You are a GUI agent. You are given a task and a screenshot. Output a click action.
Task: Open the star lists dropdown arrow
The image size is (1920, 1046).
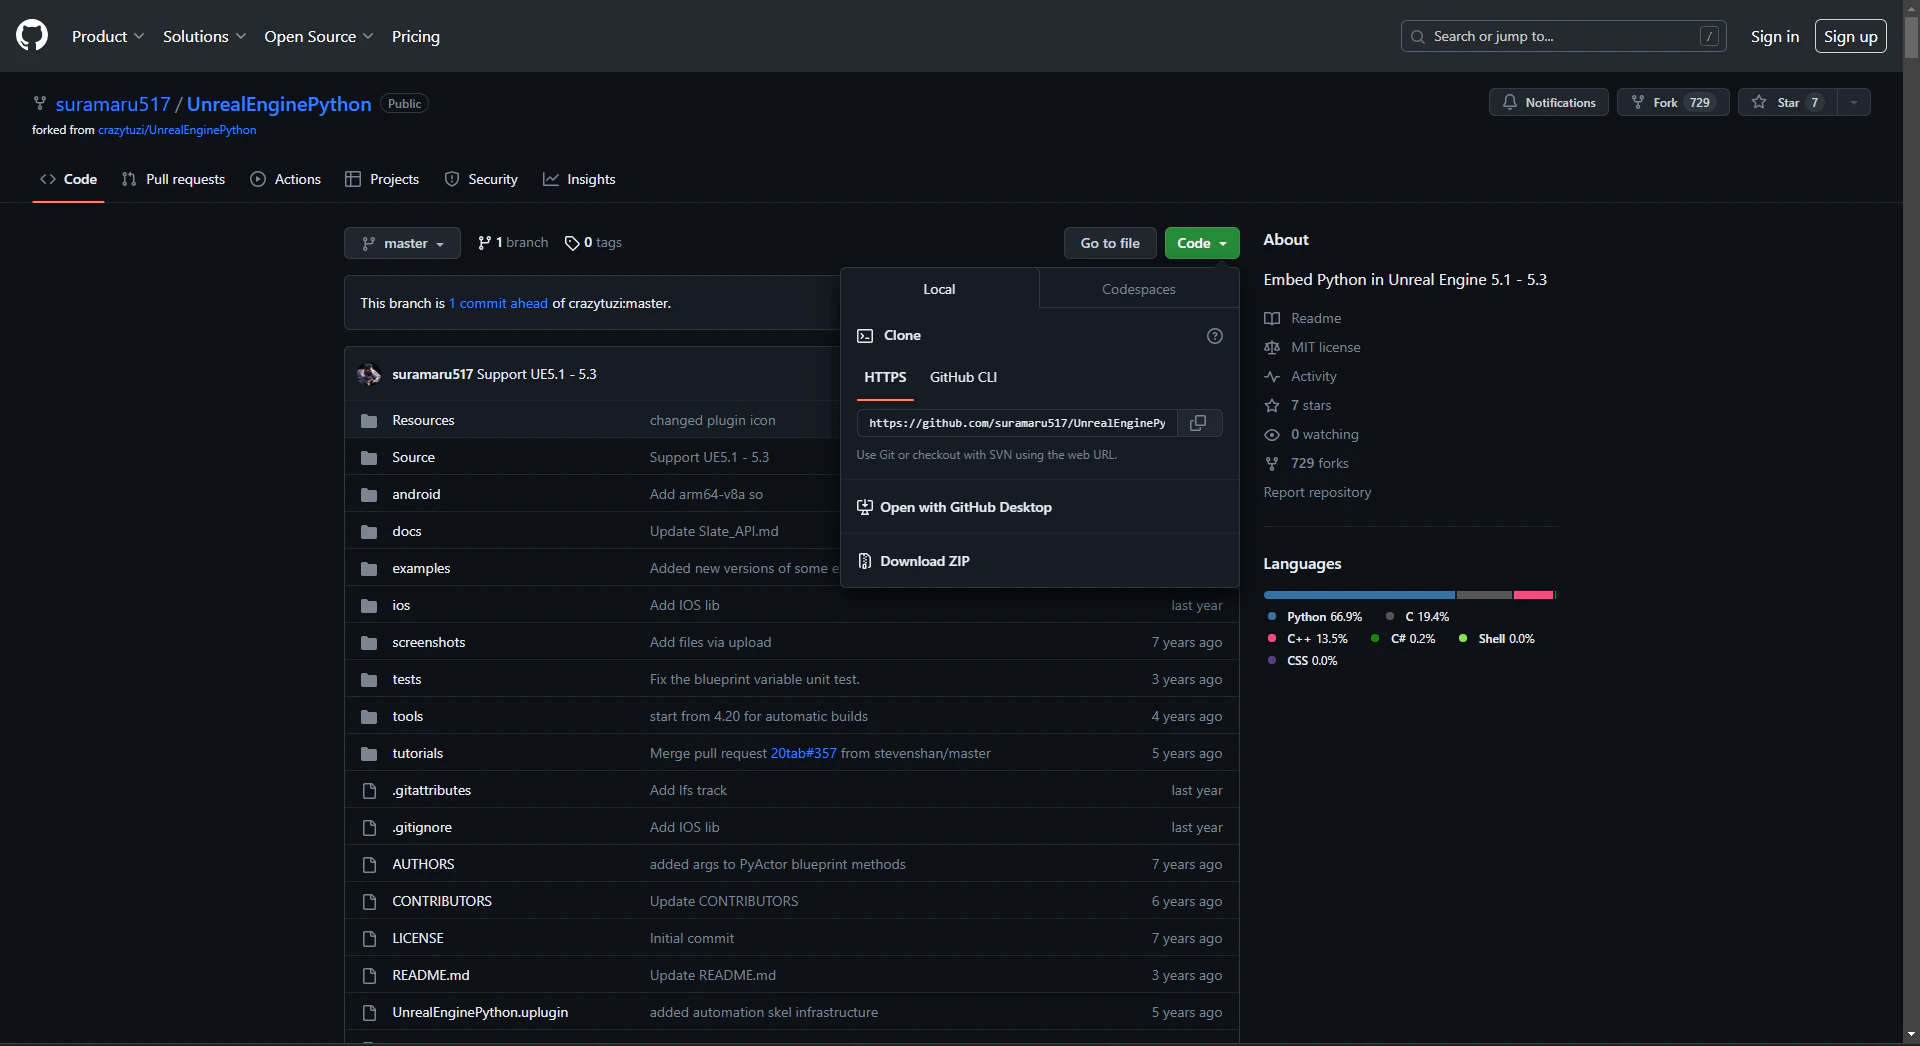click(1854, 102)
